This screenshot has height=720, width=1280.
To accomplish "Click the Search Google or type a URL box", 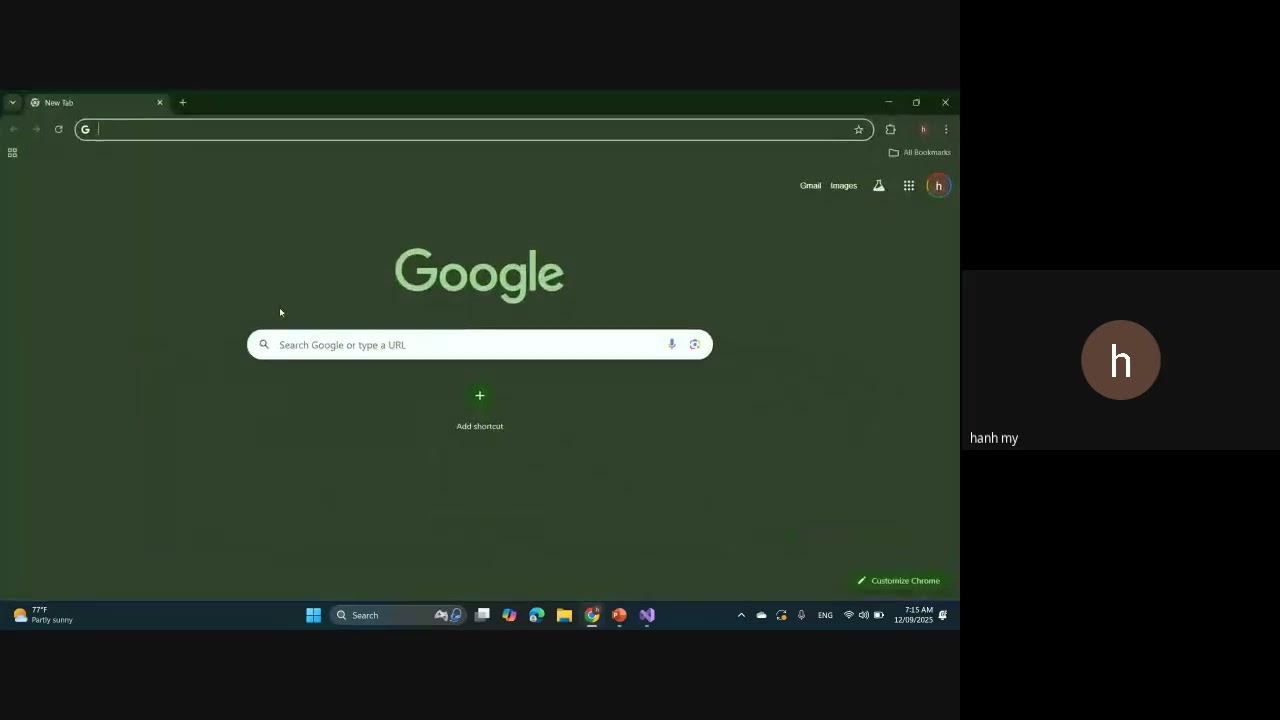I will [x=480, y=344].
